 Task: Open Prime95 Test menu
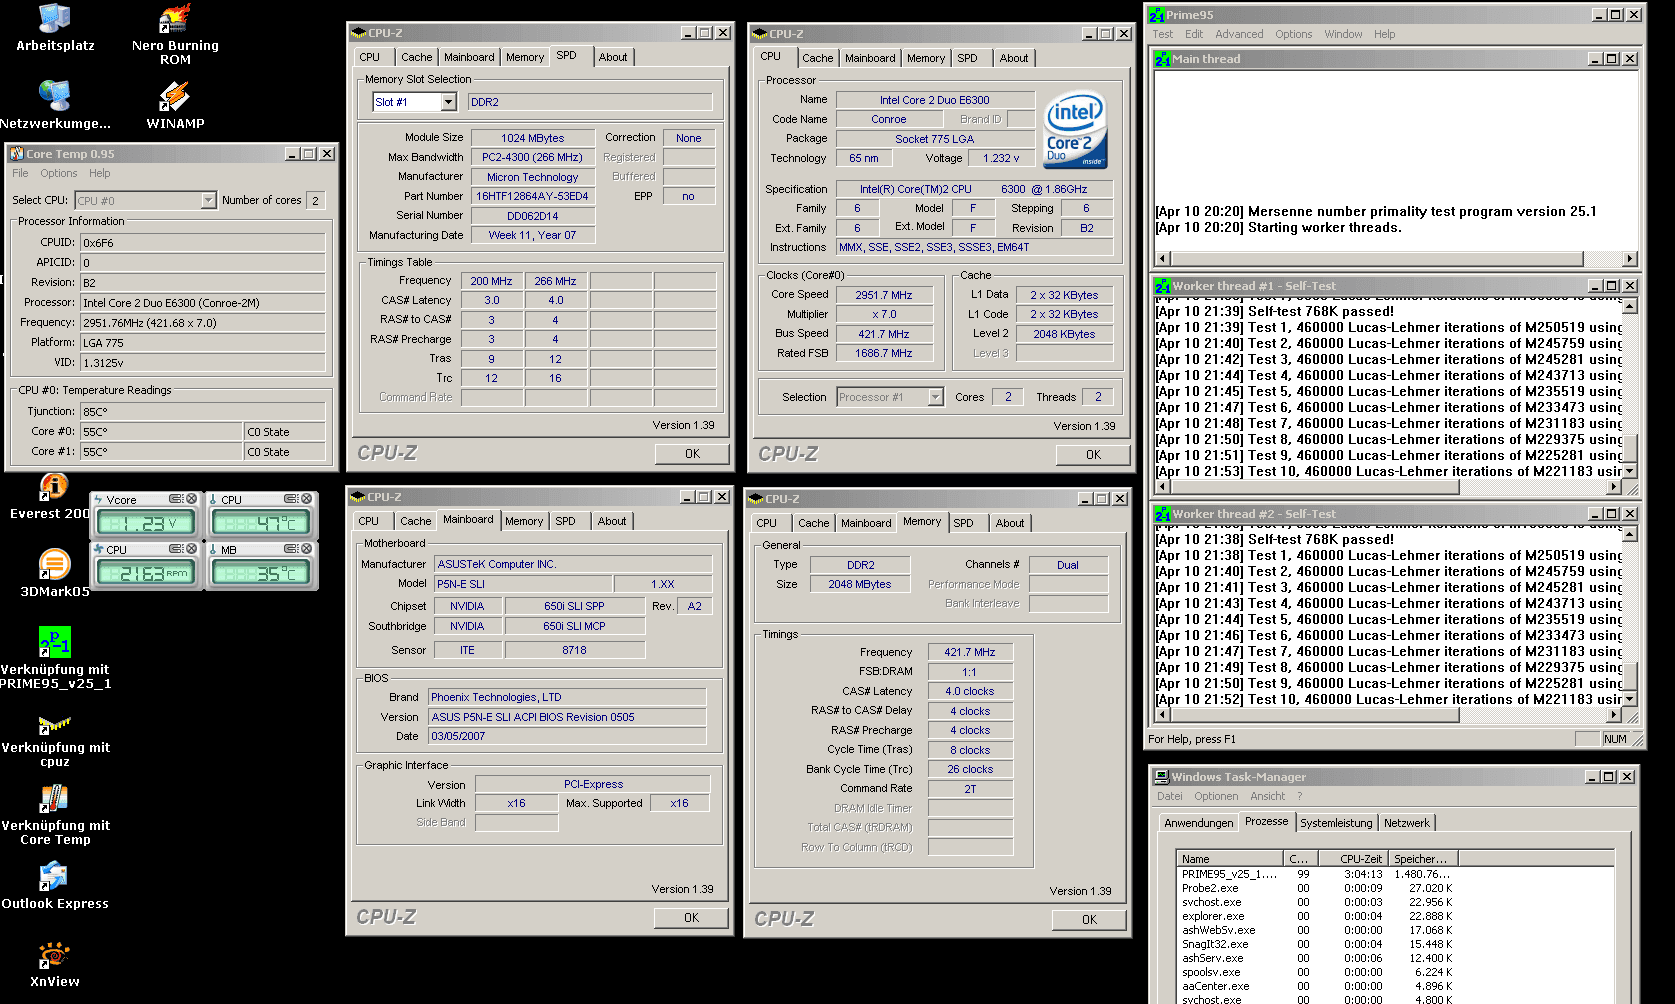tap(1162, 34)
